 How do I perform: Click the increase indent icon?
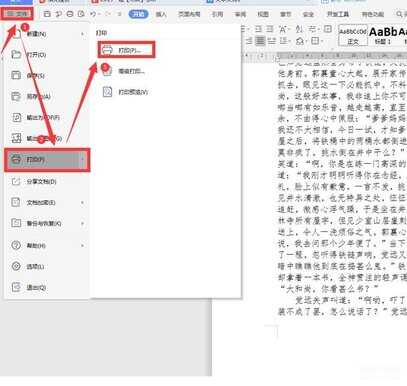(270, 29)
